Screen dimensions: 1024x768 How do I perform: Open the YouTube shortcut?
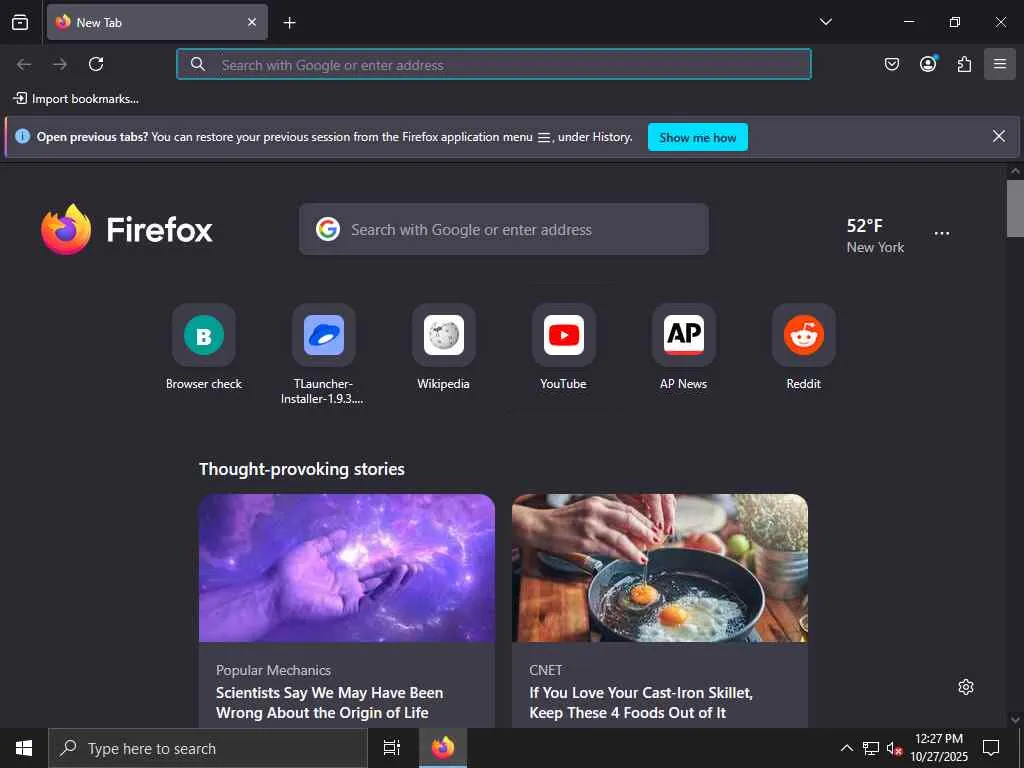564,348
